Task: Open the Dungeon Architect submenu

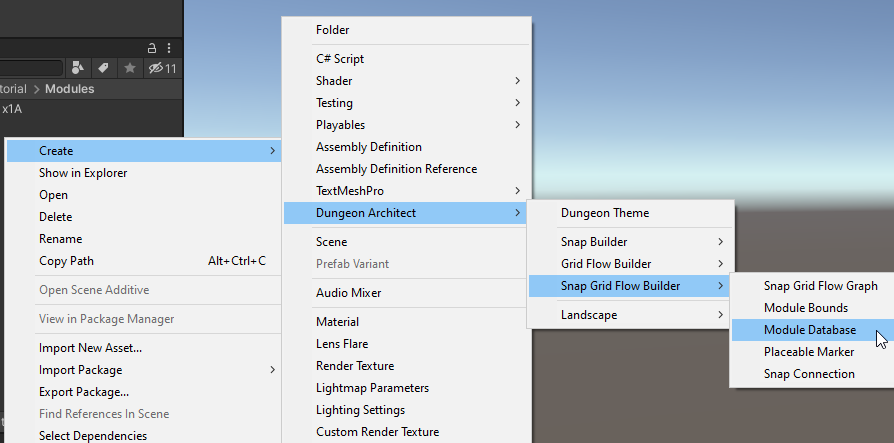Action: (x=407, y=213)
